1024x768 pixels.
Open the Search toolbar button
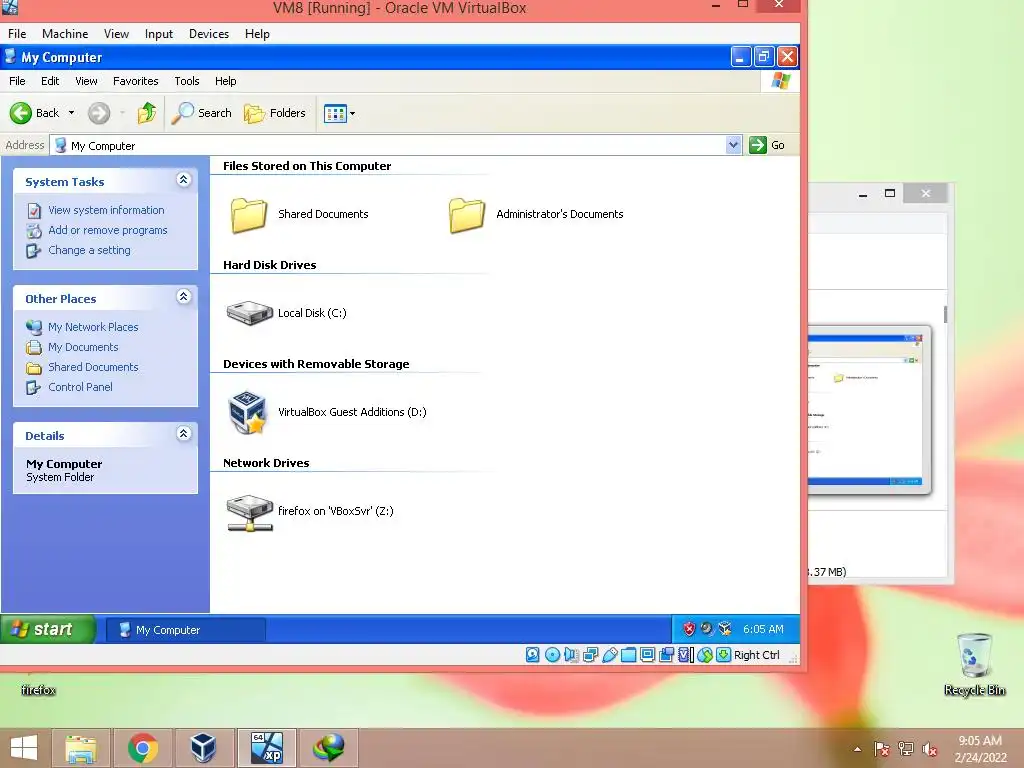[201, 113]
